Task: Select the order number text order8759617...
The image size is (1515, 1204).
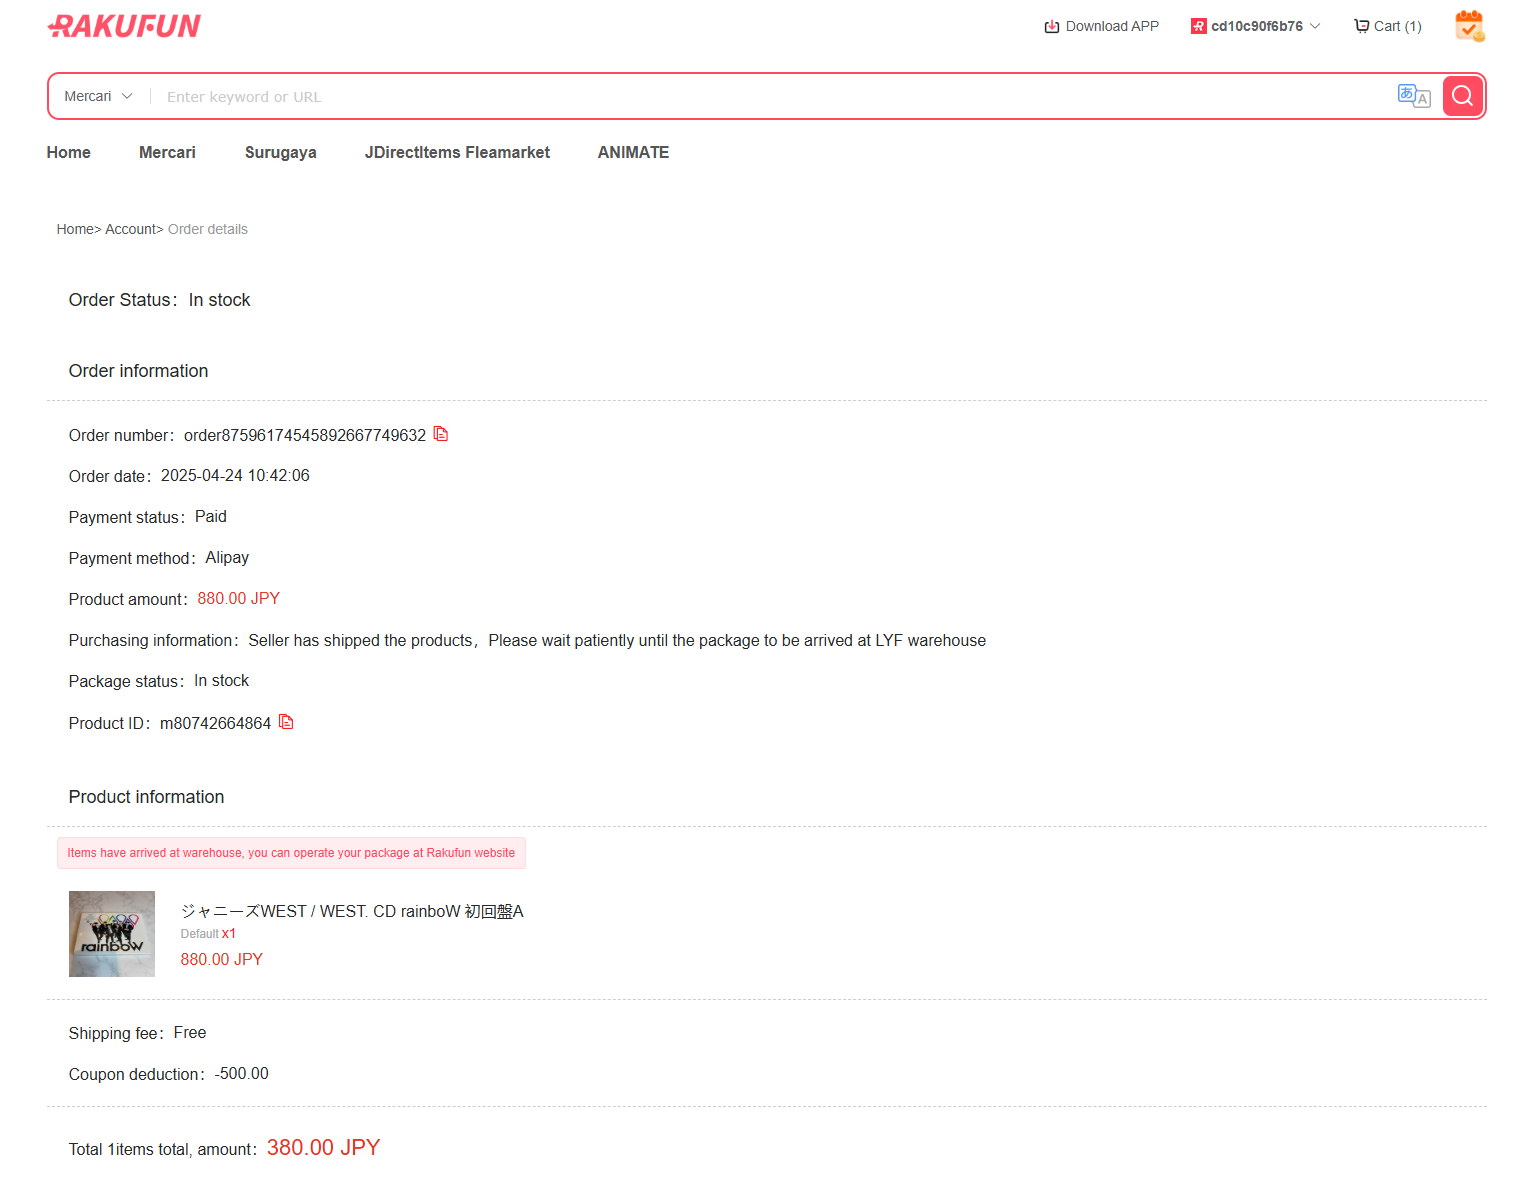Action: pyautogui.click(x=305, y=435)
